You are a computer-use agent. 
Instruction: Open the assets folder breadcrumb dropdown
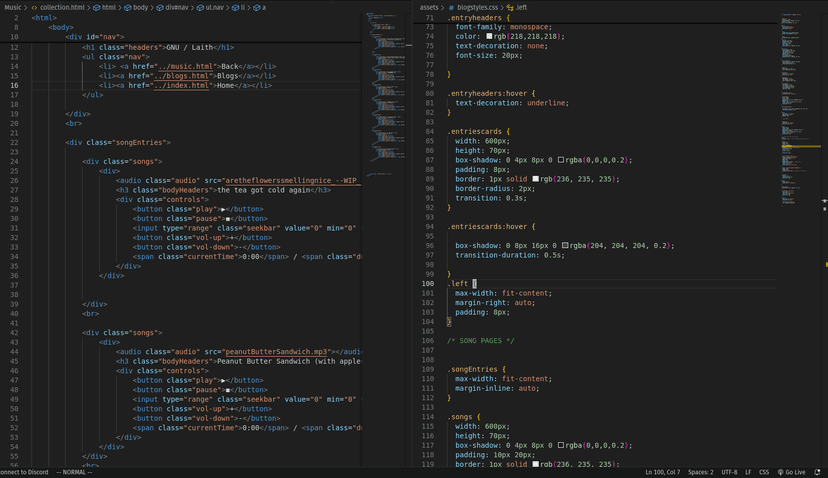click(428, 7)
